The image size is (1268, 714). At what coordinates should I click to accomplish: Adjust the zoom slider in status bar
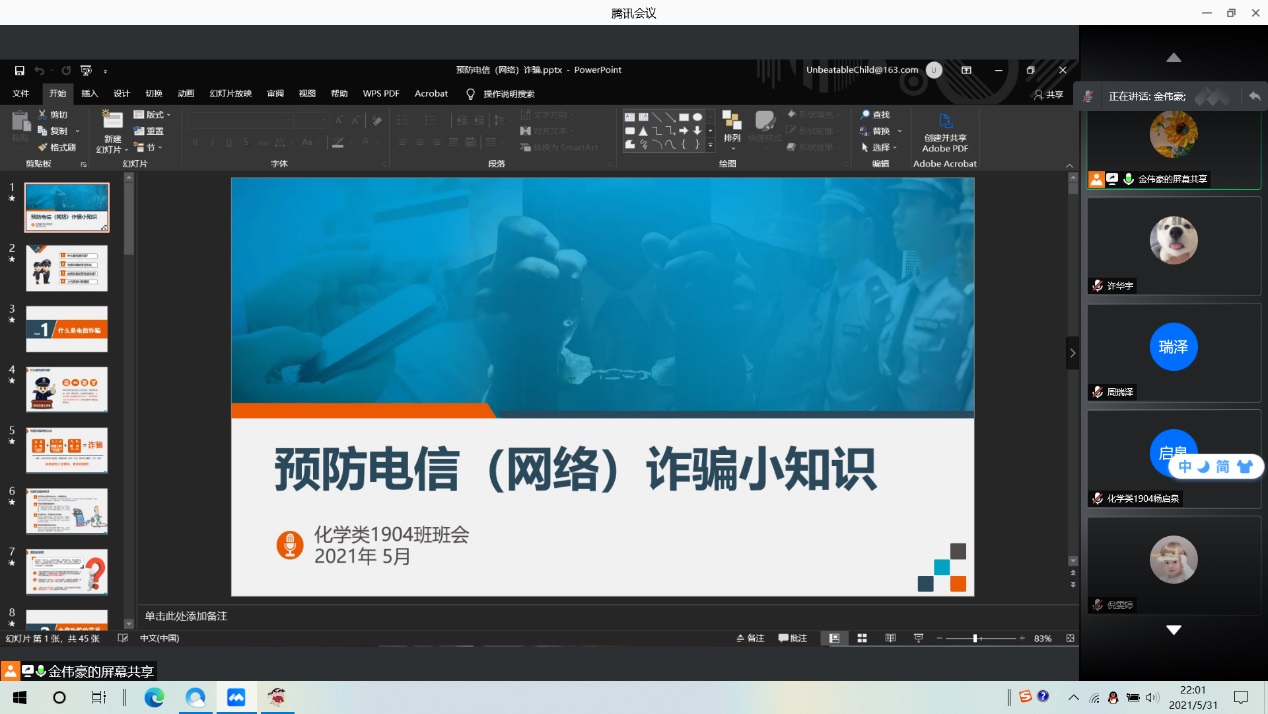[975, 638]
